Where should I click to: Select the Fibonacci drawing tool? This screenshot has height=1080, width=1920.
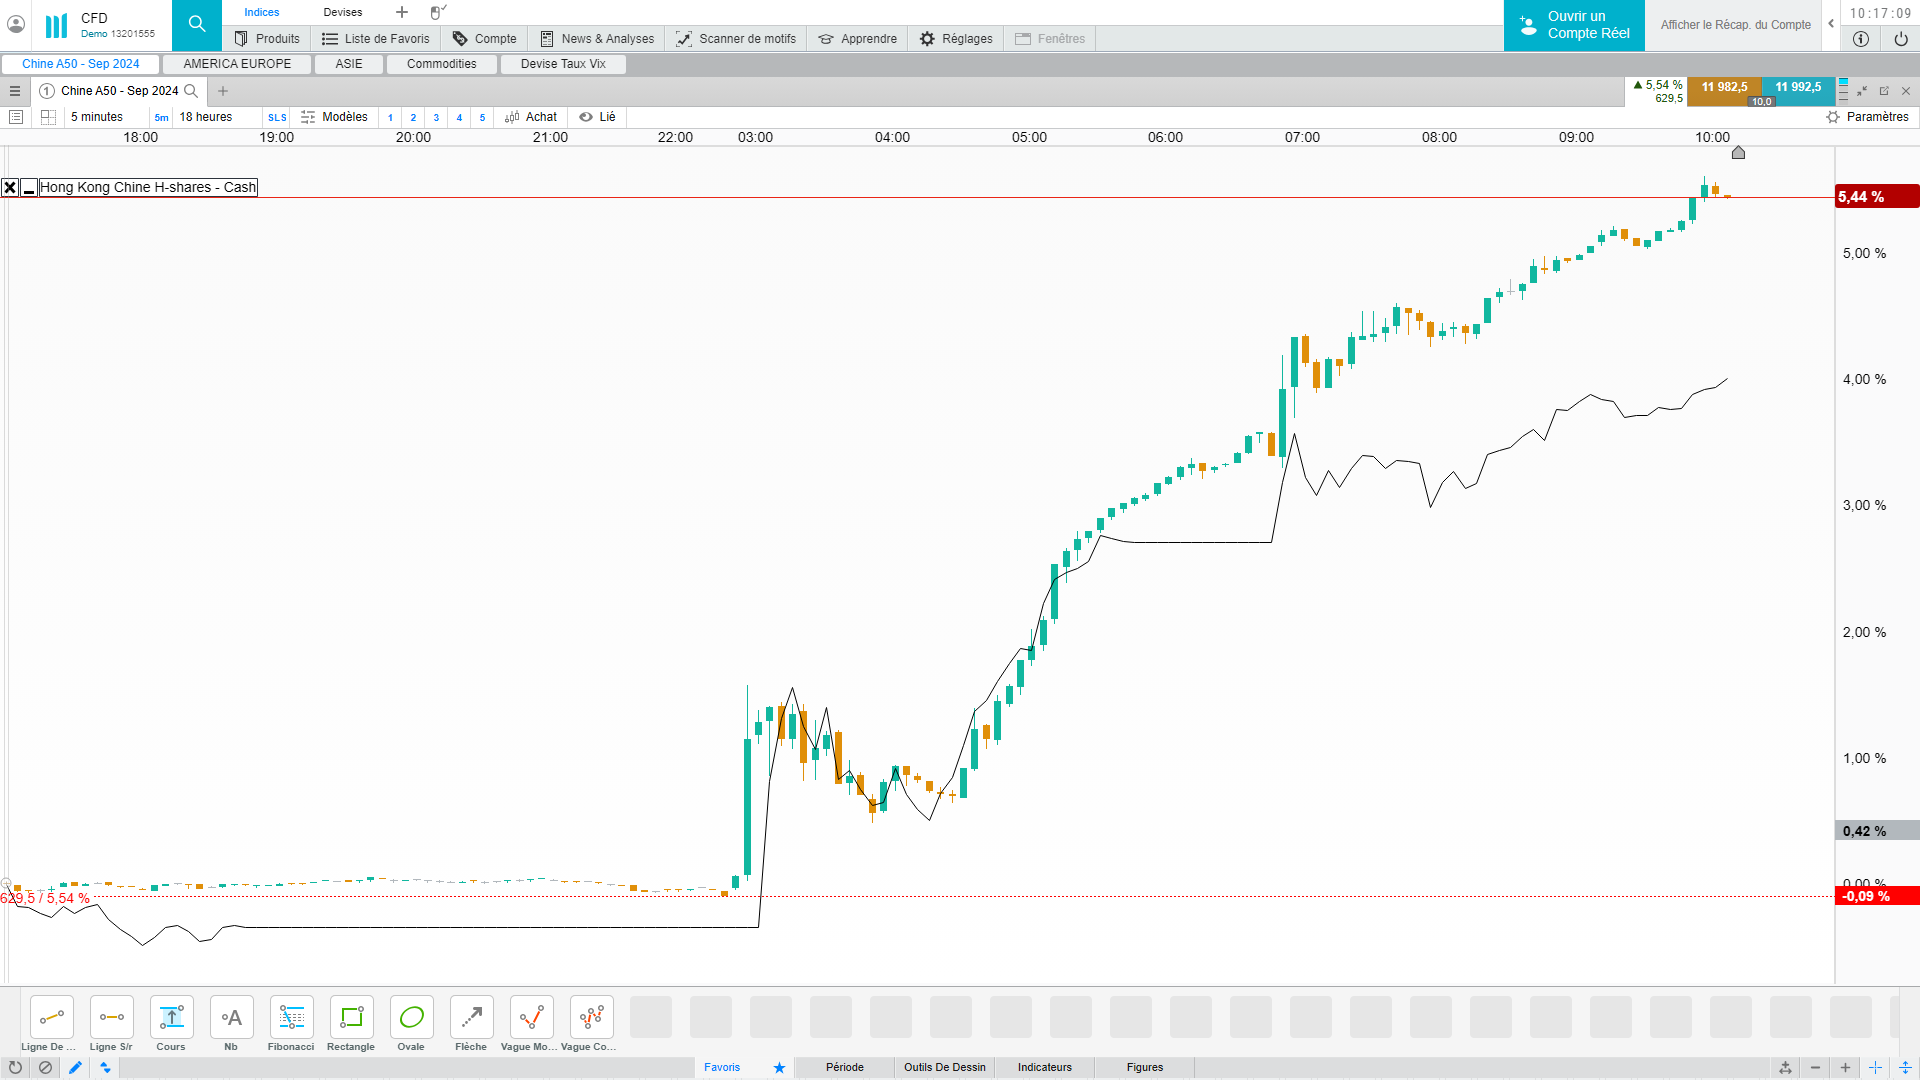click(291, 1018)
